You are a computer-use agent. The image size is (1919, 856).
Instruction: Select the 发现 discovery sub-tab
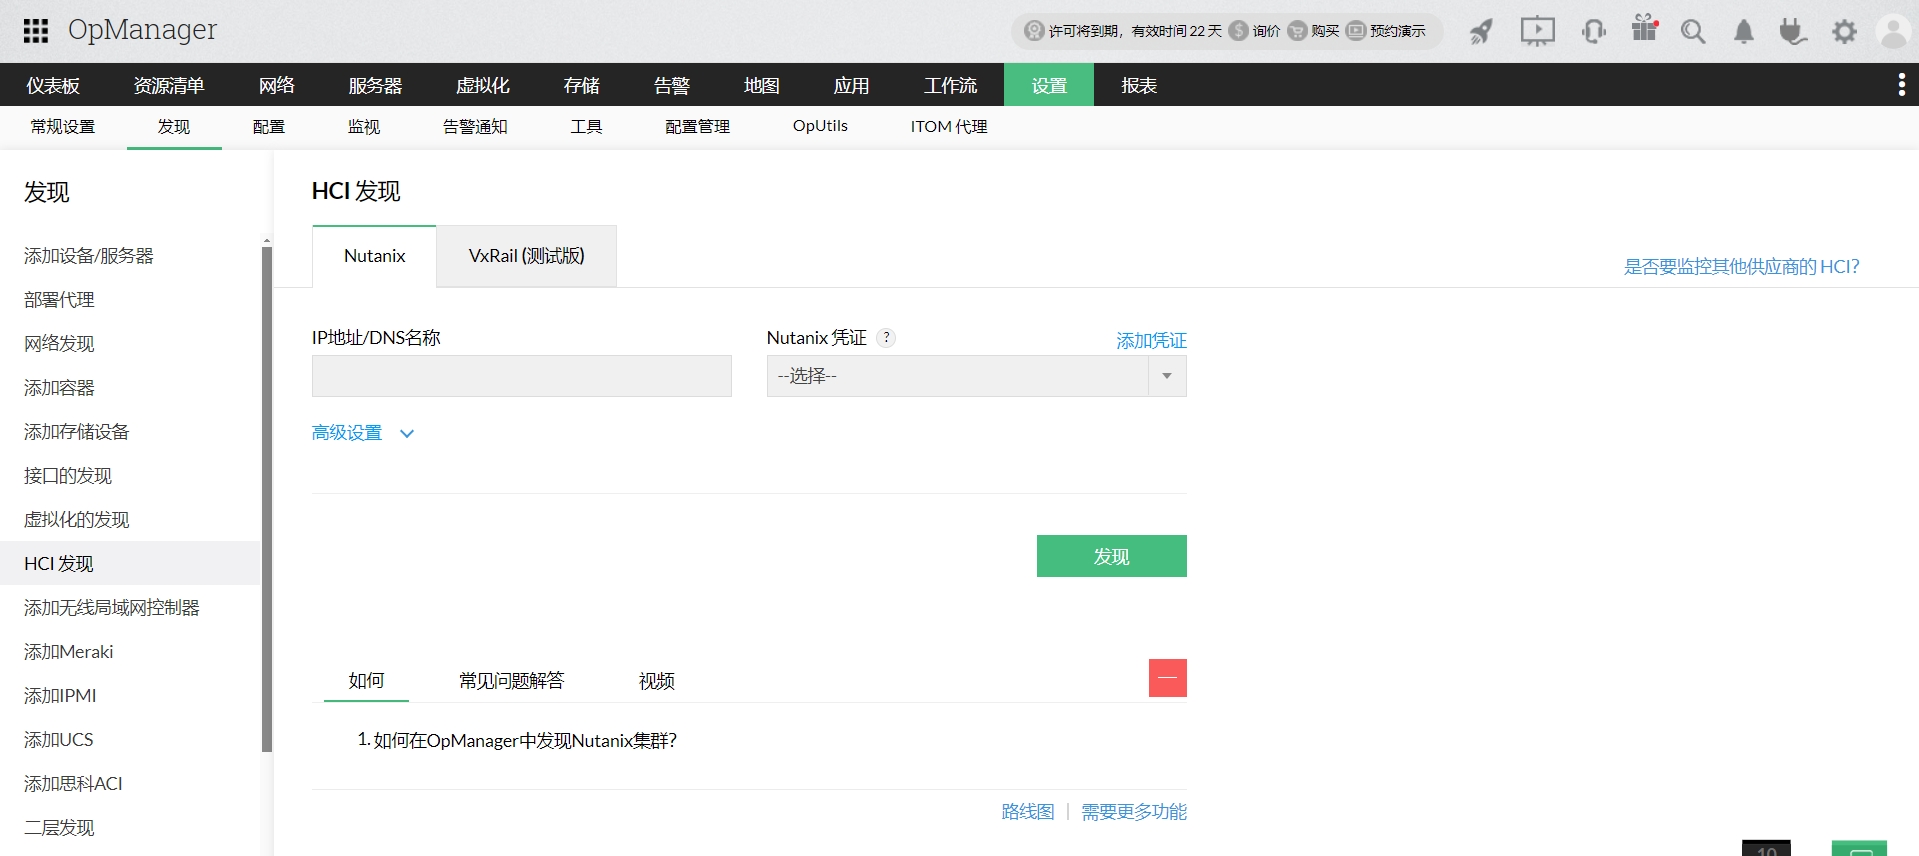pos(174,127)
